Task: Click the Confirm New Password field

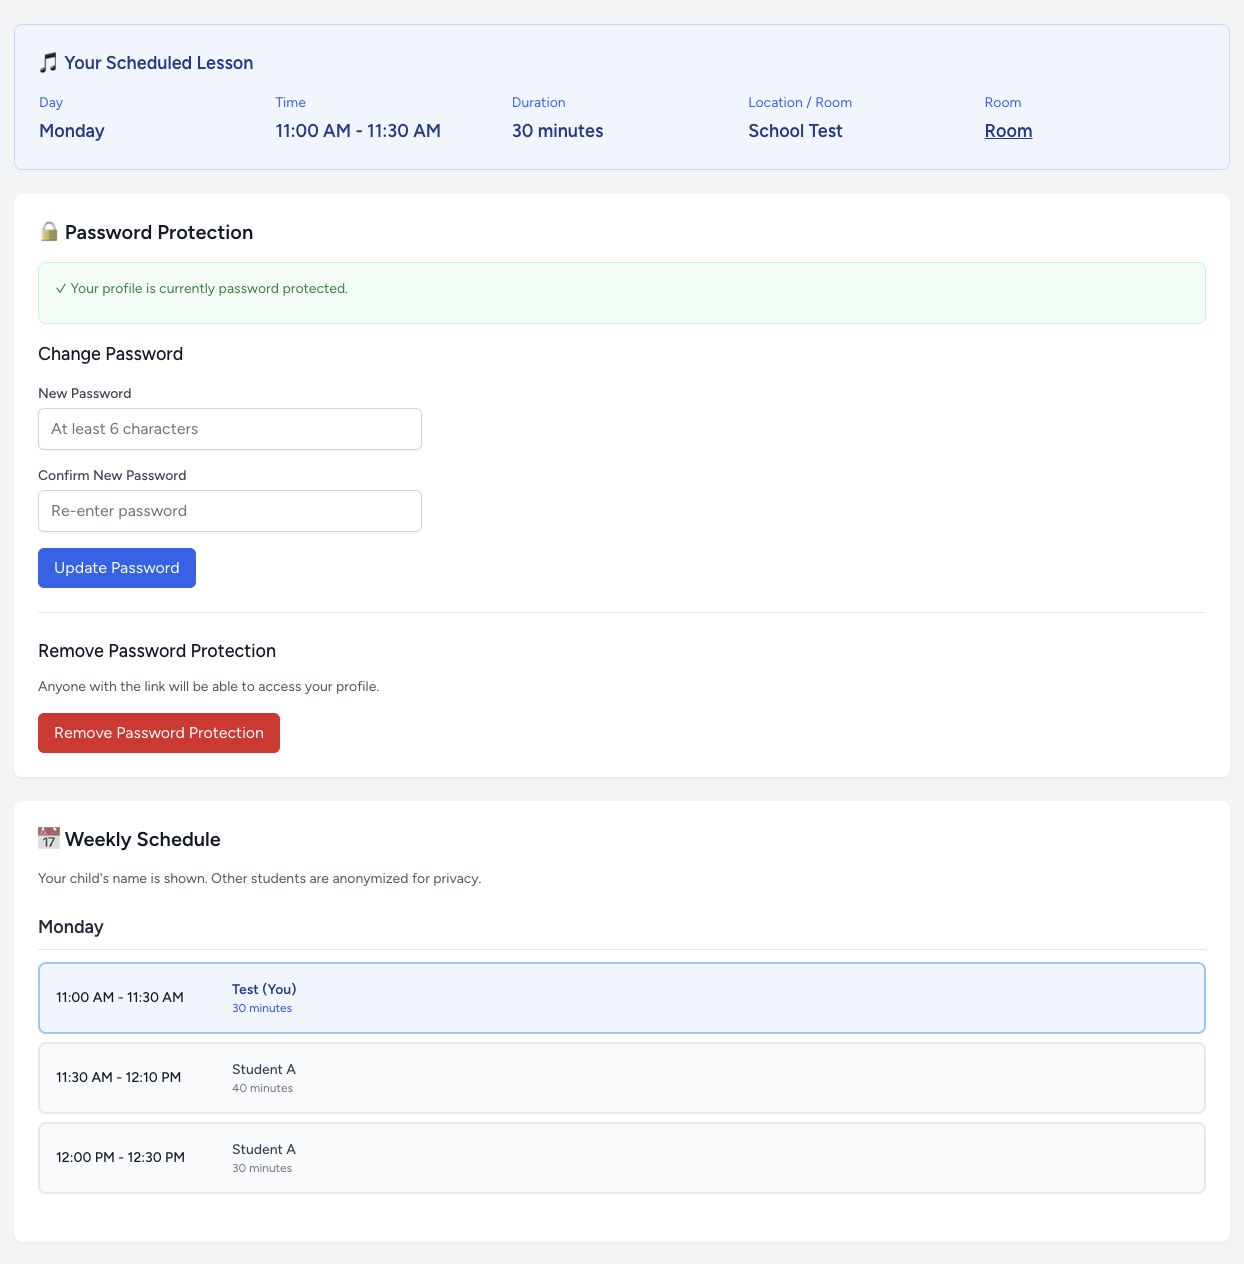Action: [230, 511]
